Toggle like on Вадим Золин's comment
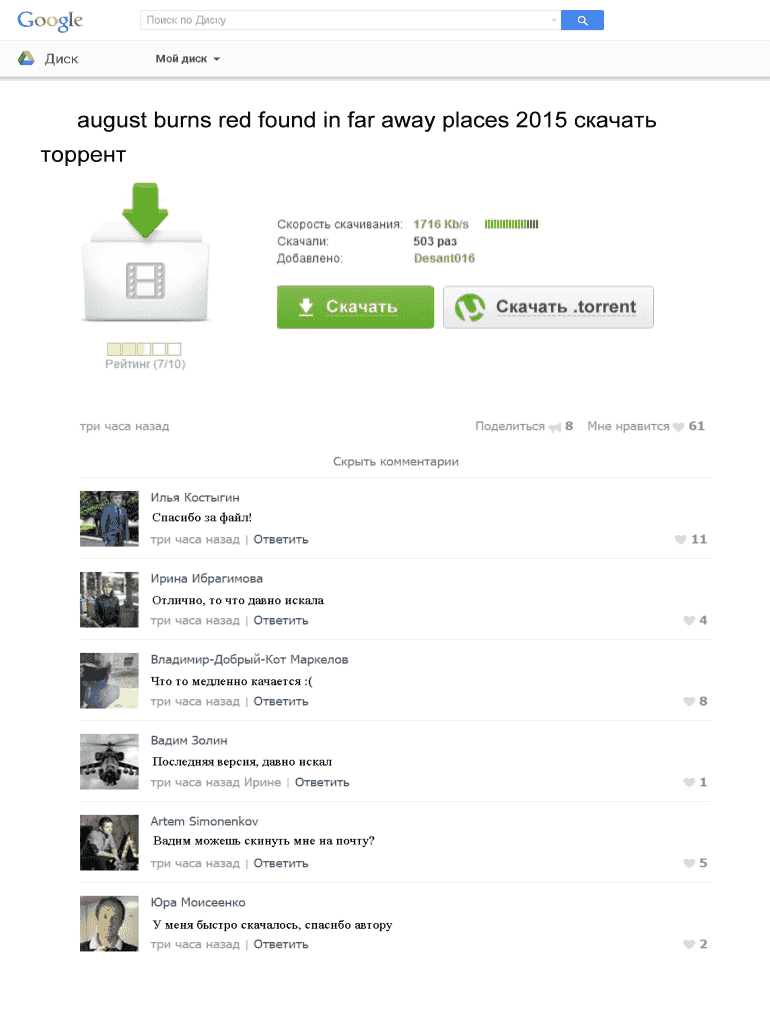 tap(688, 782)
